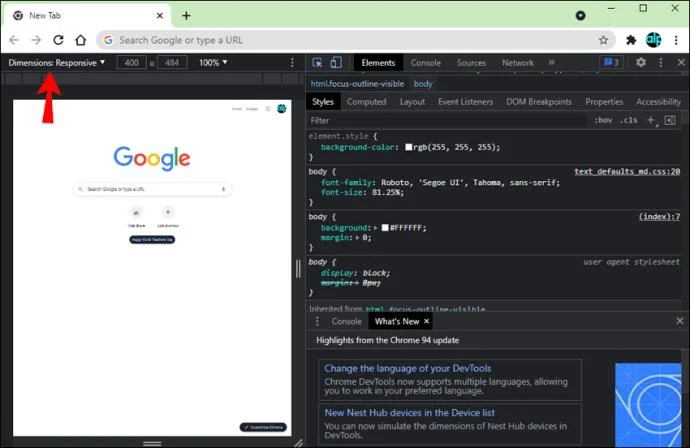Screen dimensions: 690x448
Task: Click the emulated Google search box
Action: (152, 189)
